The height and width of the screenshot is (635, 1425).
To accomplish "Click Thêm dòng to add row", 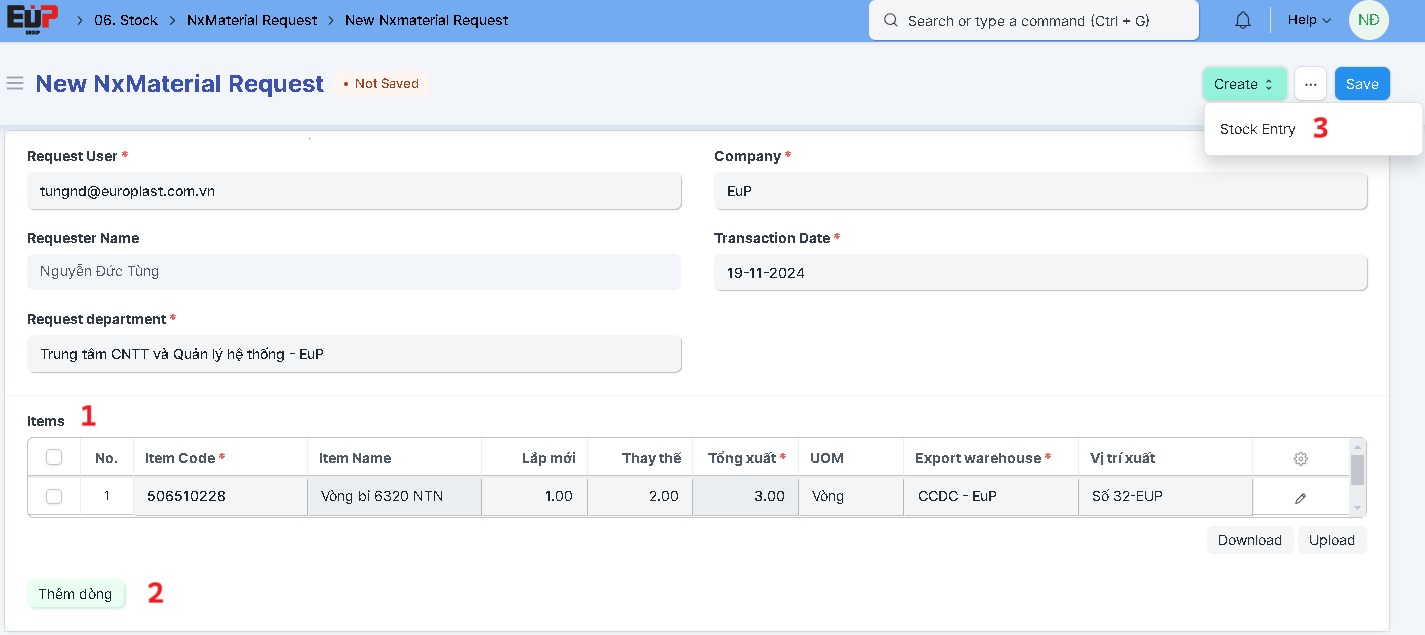I will click(76, 594).
